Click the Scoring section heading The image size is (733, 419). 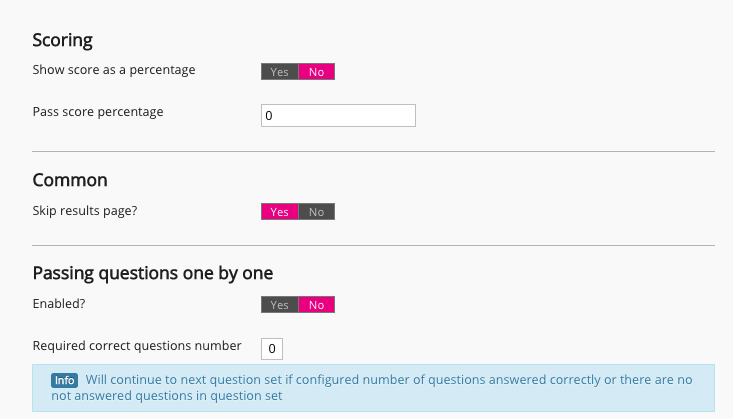(62, 41)
